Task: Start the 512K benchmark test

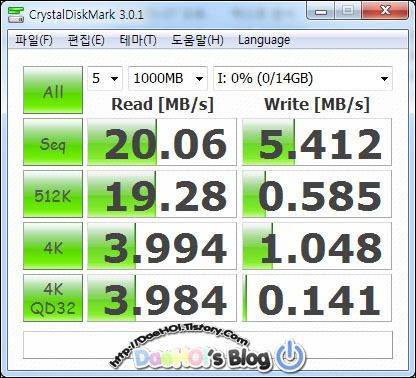Action: point(53,194)
